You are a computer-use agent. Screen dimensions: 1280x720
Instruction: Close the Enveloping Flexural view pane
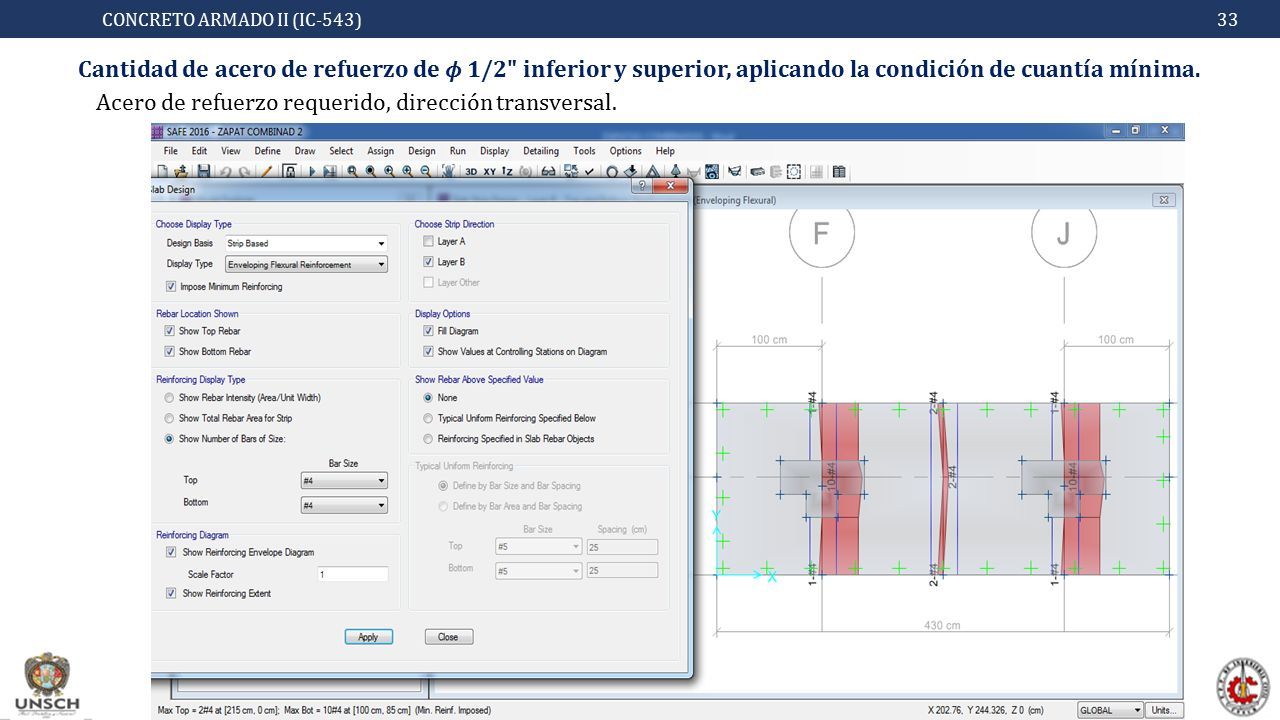[x=1163, y=200]
